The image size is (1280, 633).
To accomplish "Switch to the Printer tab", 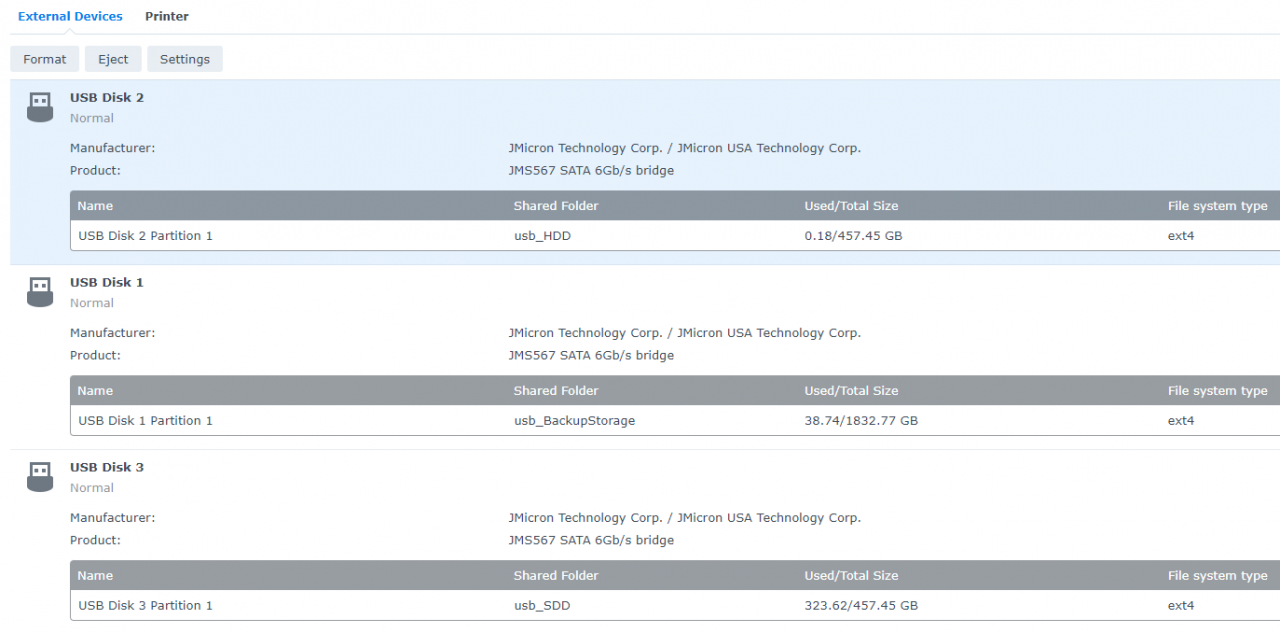I will pos(166,16).
